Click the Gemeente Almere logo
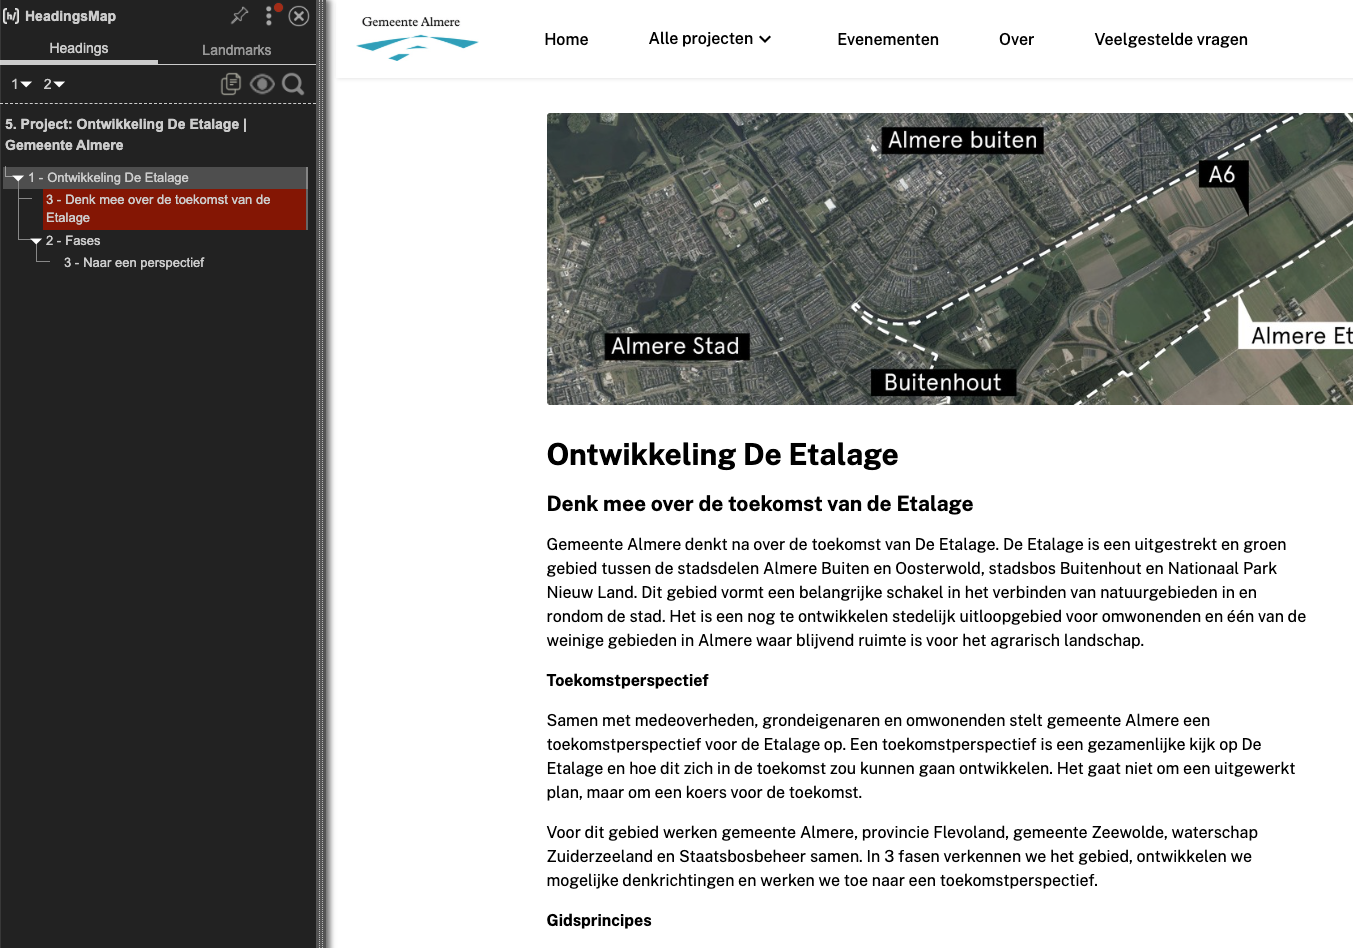This screenshot has width=1353, height=948. [x=417, y=38]
